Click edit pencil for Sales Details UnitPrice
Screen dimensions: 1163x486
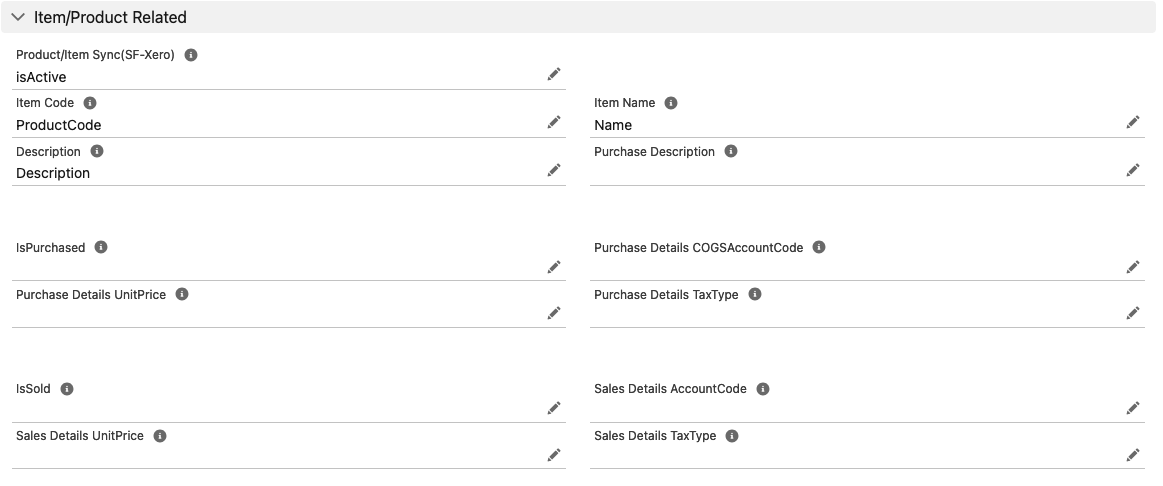pyautogui.click(x=554, y=455)
